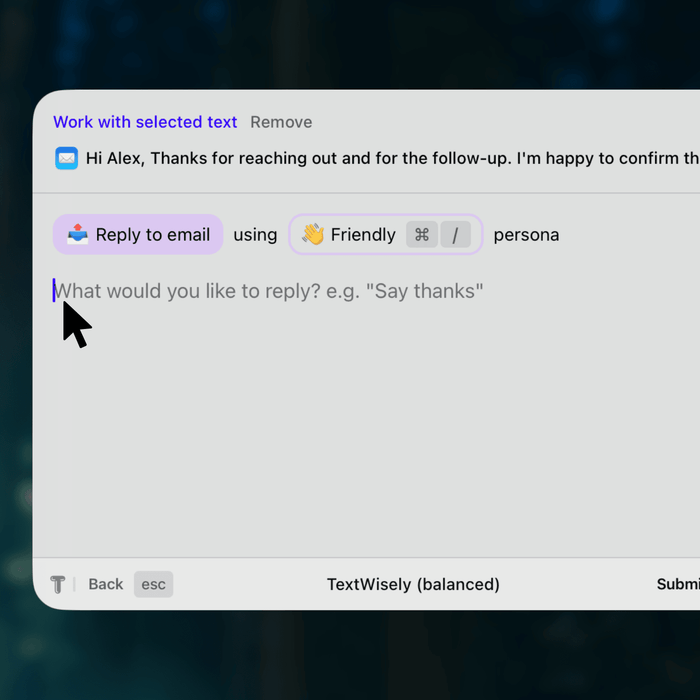Click the Back button in the footer

(x=105, y=584)
